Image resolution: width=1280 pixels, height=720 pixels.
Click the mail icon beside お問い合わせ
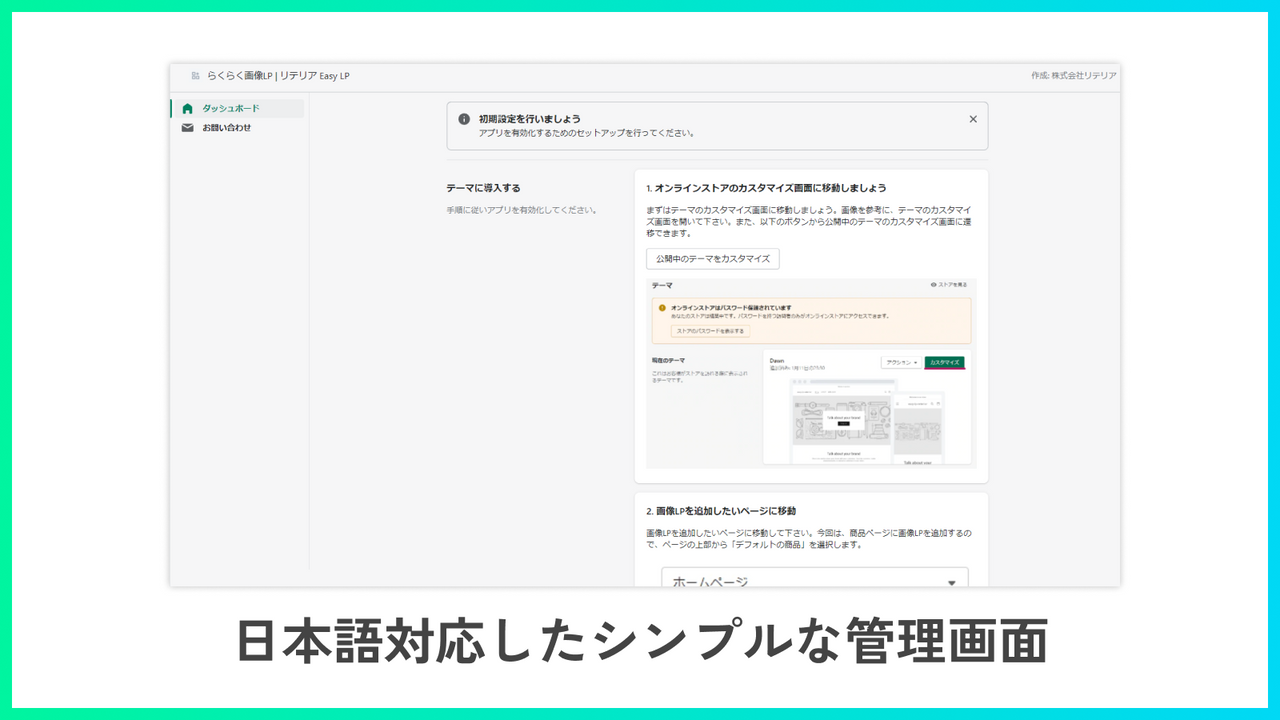(189, 127)
